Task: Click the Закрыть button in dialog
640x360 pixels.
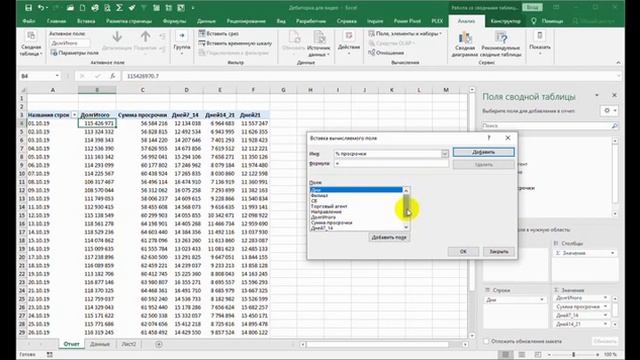Action: [499, 251]
